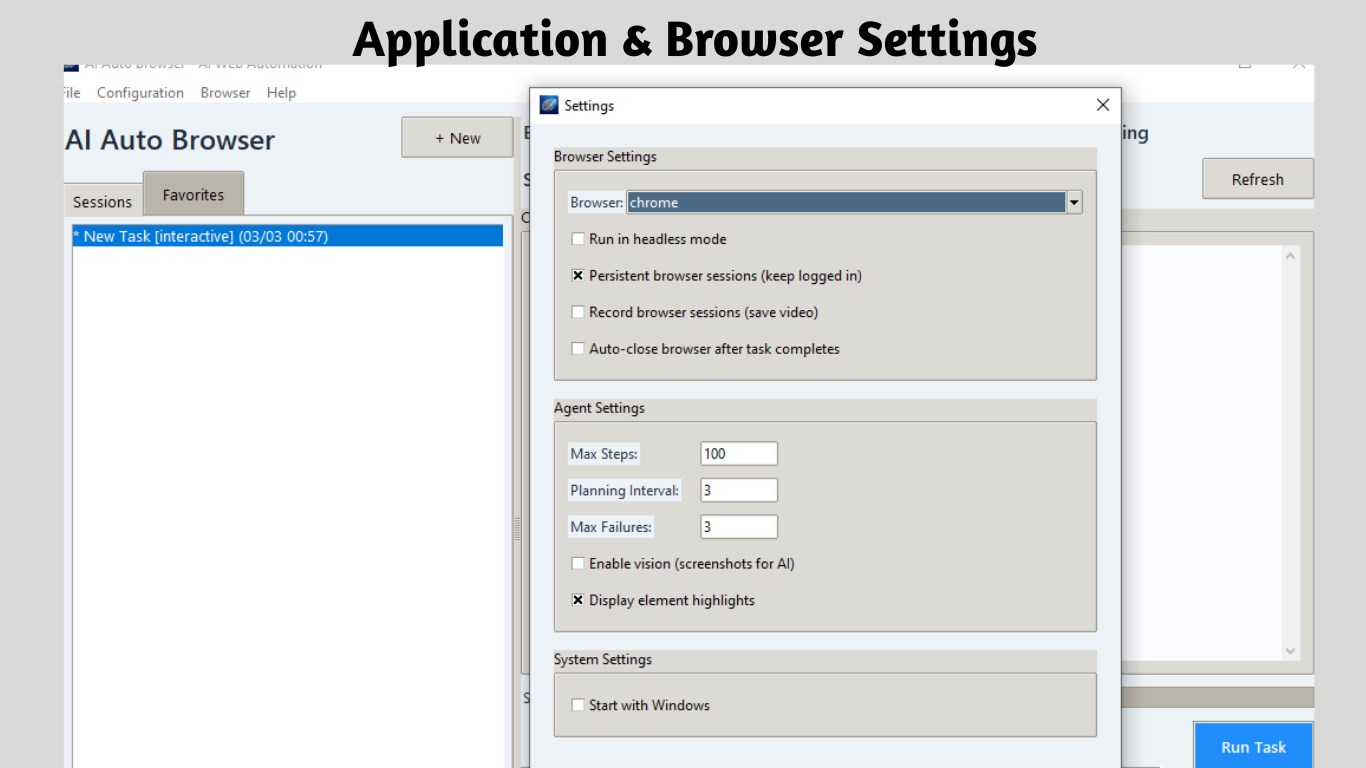Close the Settings dialog

(x=1103, y=105)
